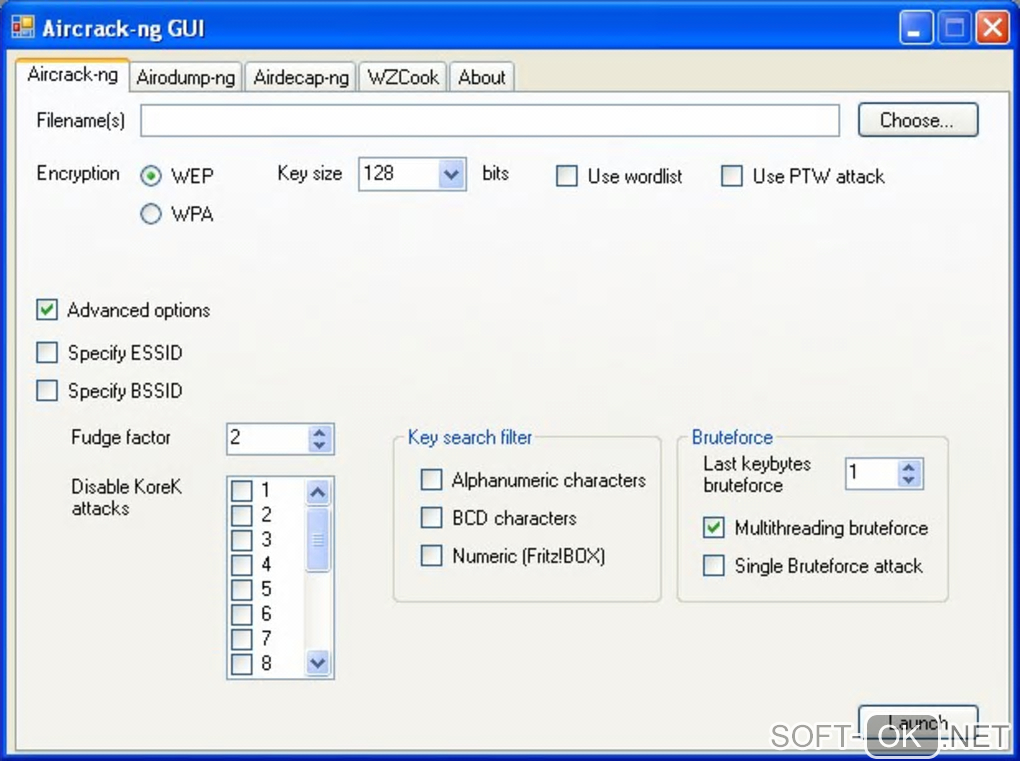
Task: Select WEP encryption radio button
Action: tap(151, 176)
